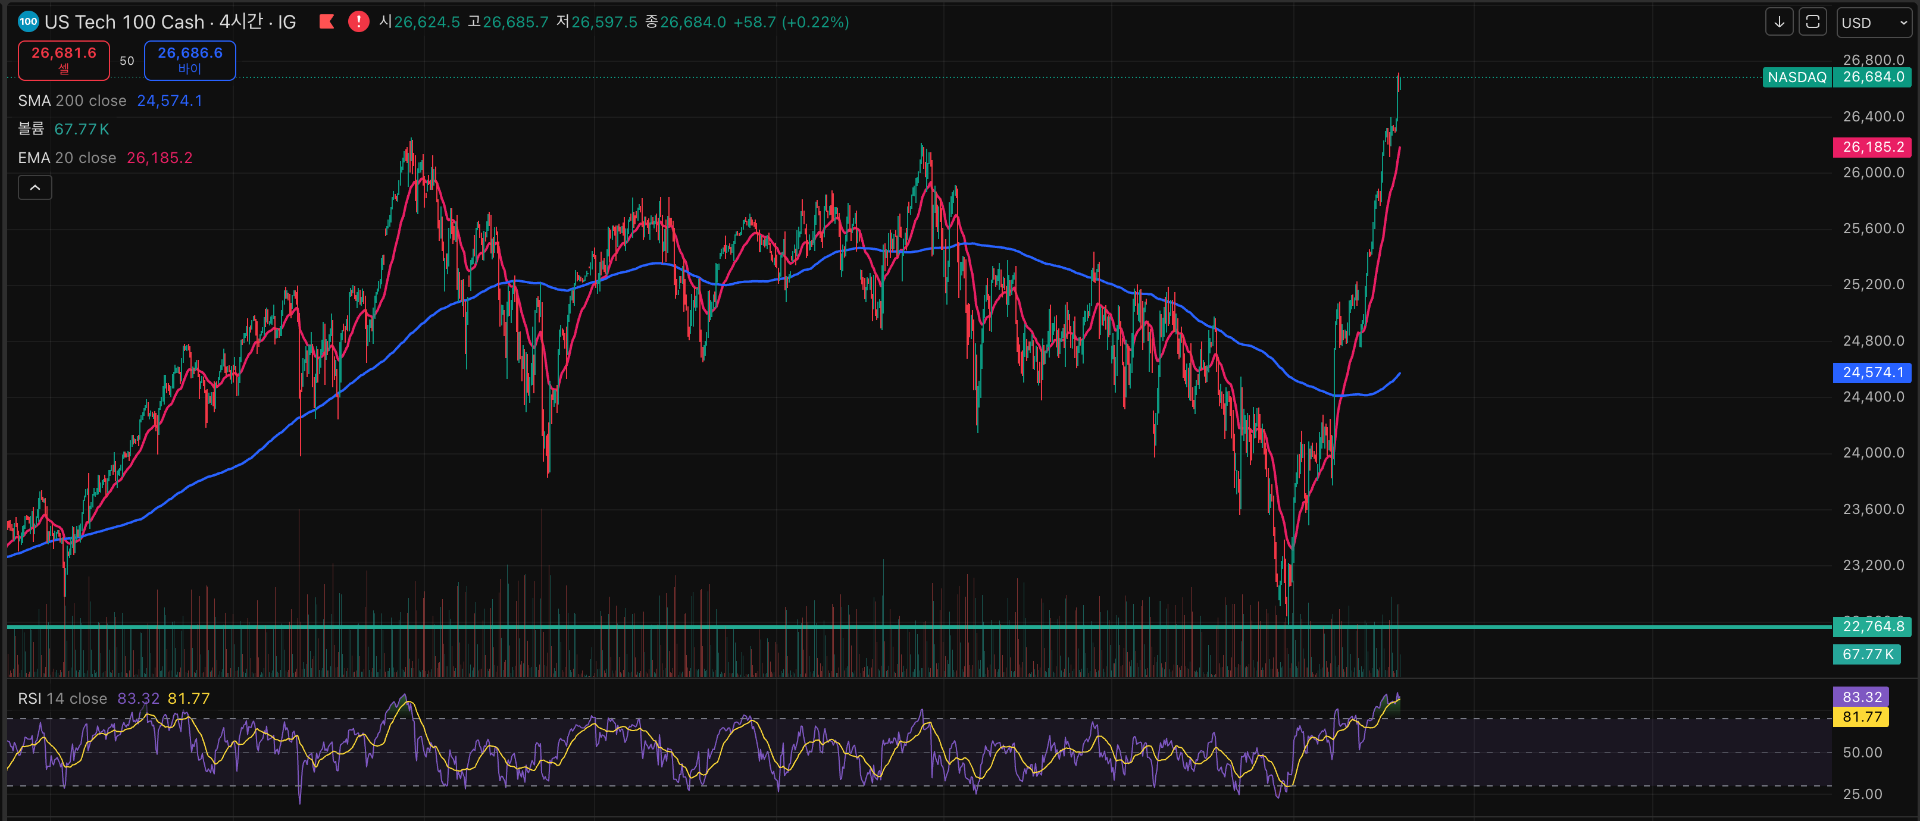Screen dimensions: 1920x821
Task: Click the change value +58.7 (+0.22%)
Action: (x=791, y=22)
